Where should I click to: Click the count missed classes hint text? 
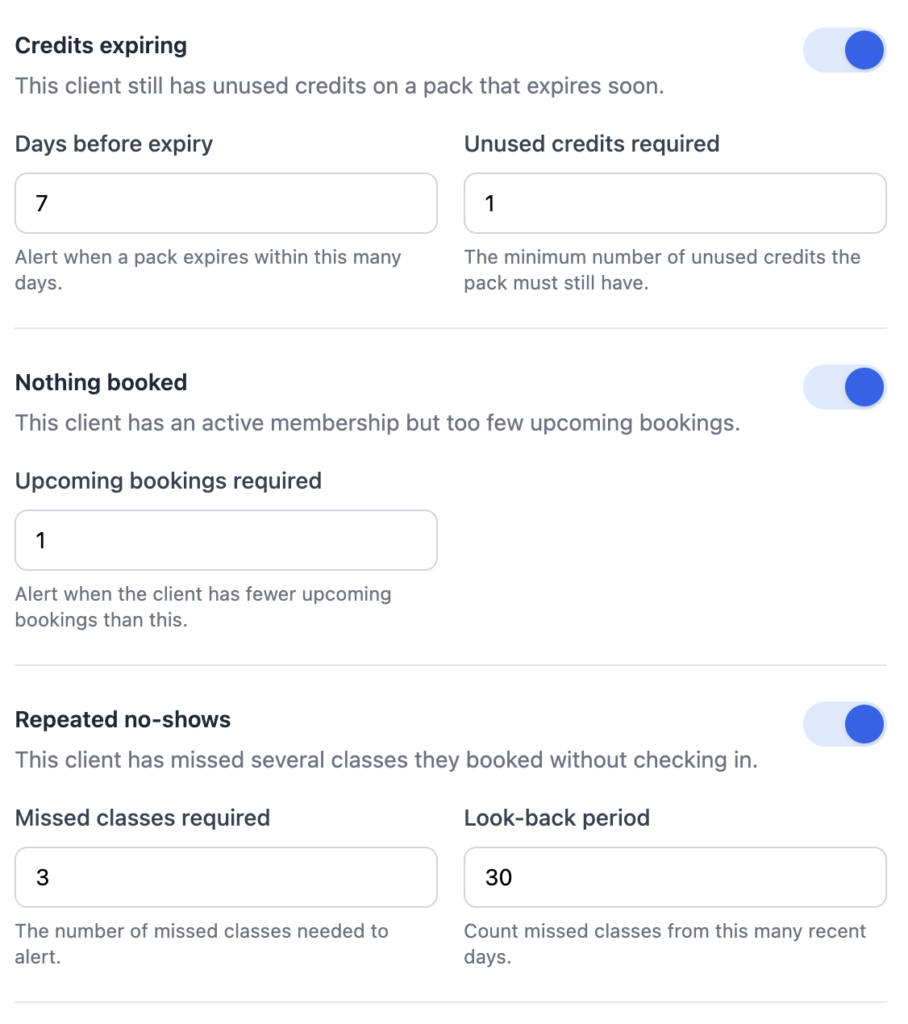[x=665, y=944]
